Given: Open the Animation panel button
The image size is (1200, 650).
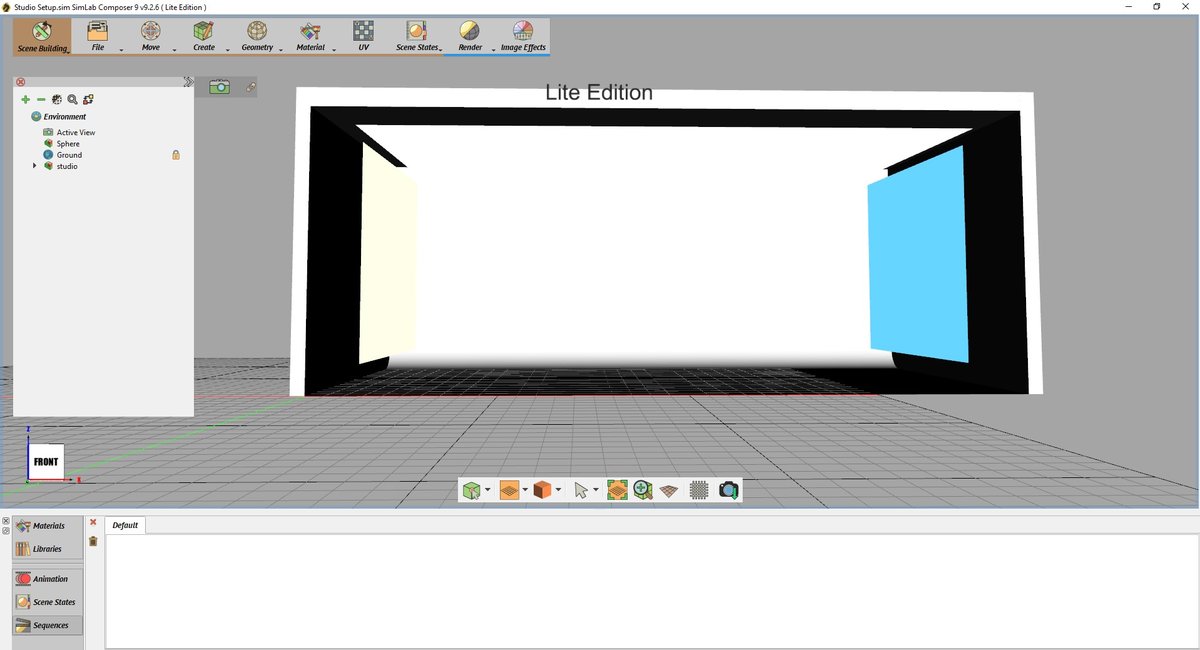Looking at the screenshot, I should tap(47, 579).
